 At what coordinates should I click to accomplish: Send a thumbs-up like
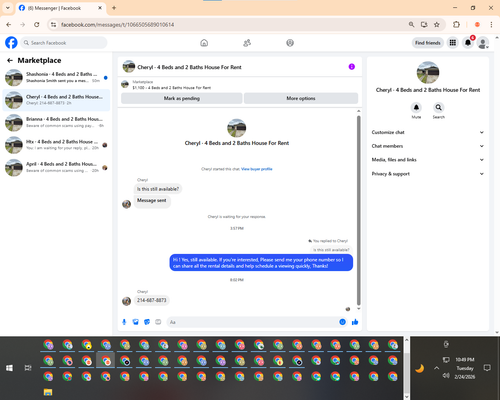pos(355,322)
